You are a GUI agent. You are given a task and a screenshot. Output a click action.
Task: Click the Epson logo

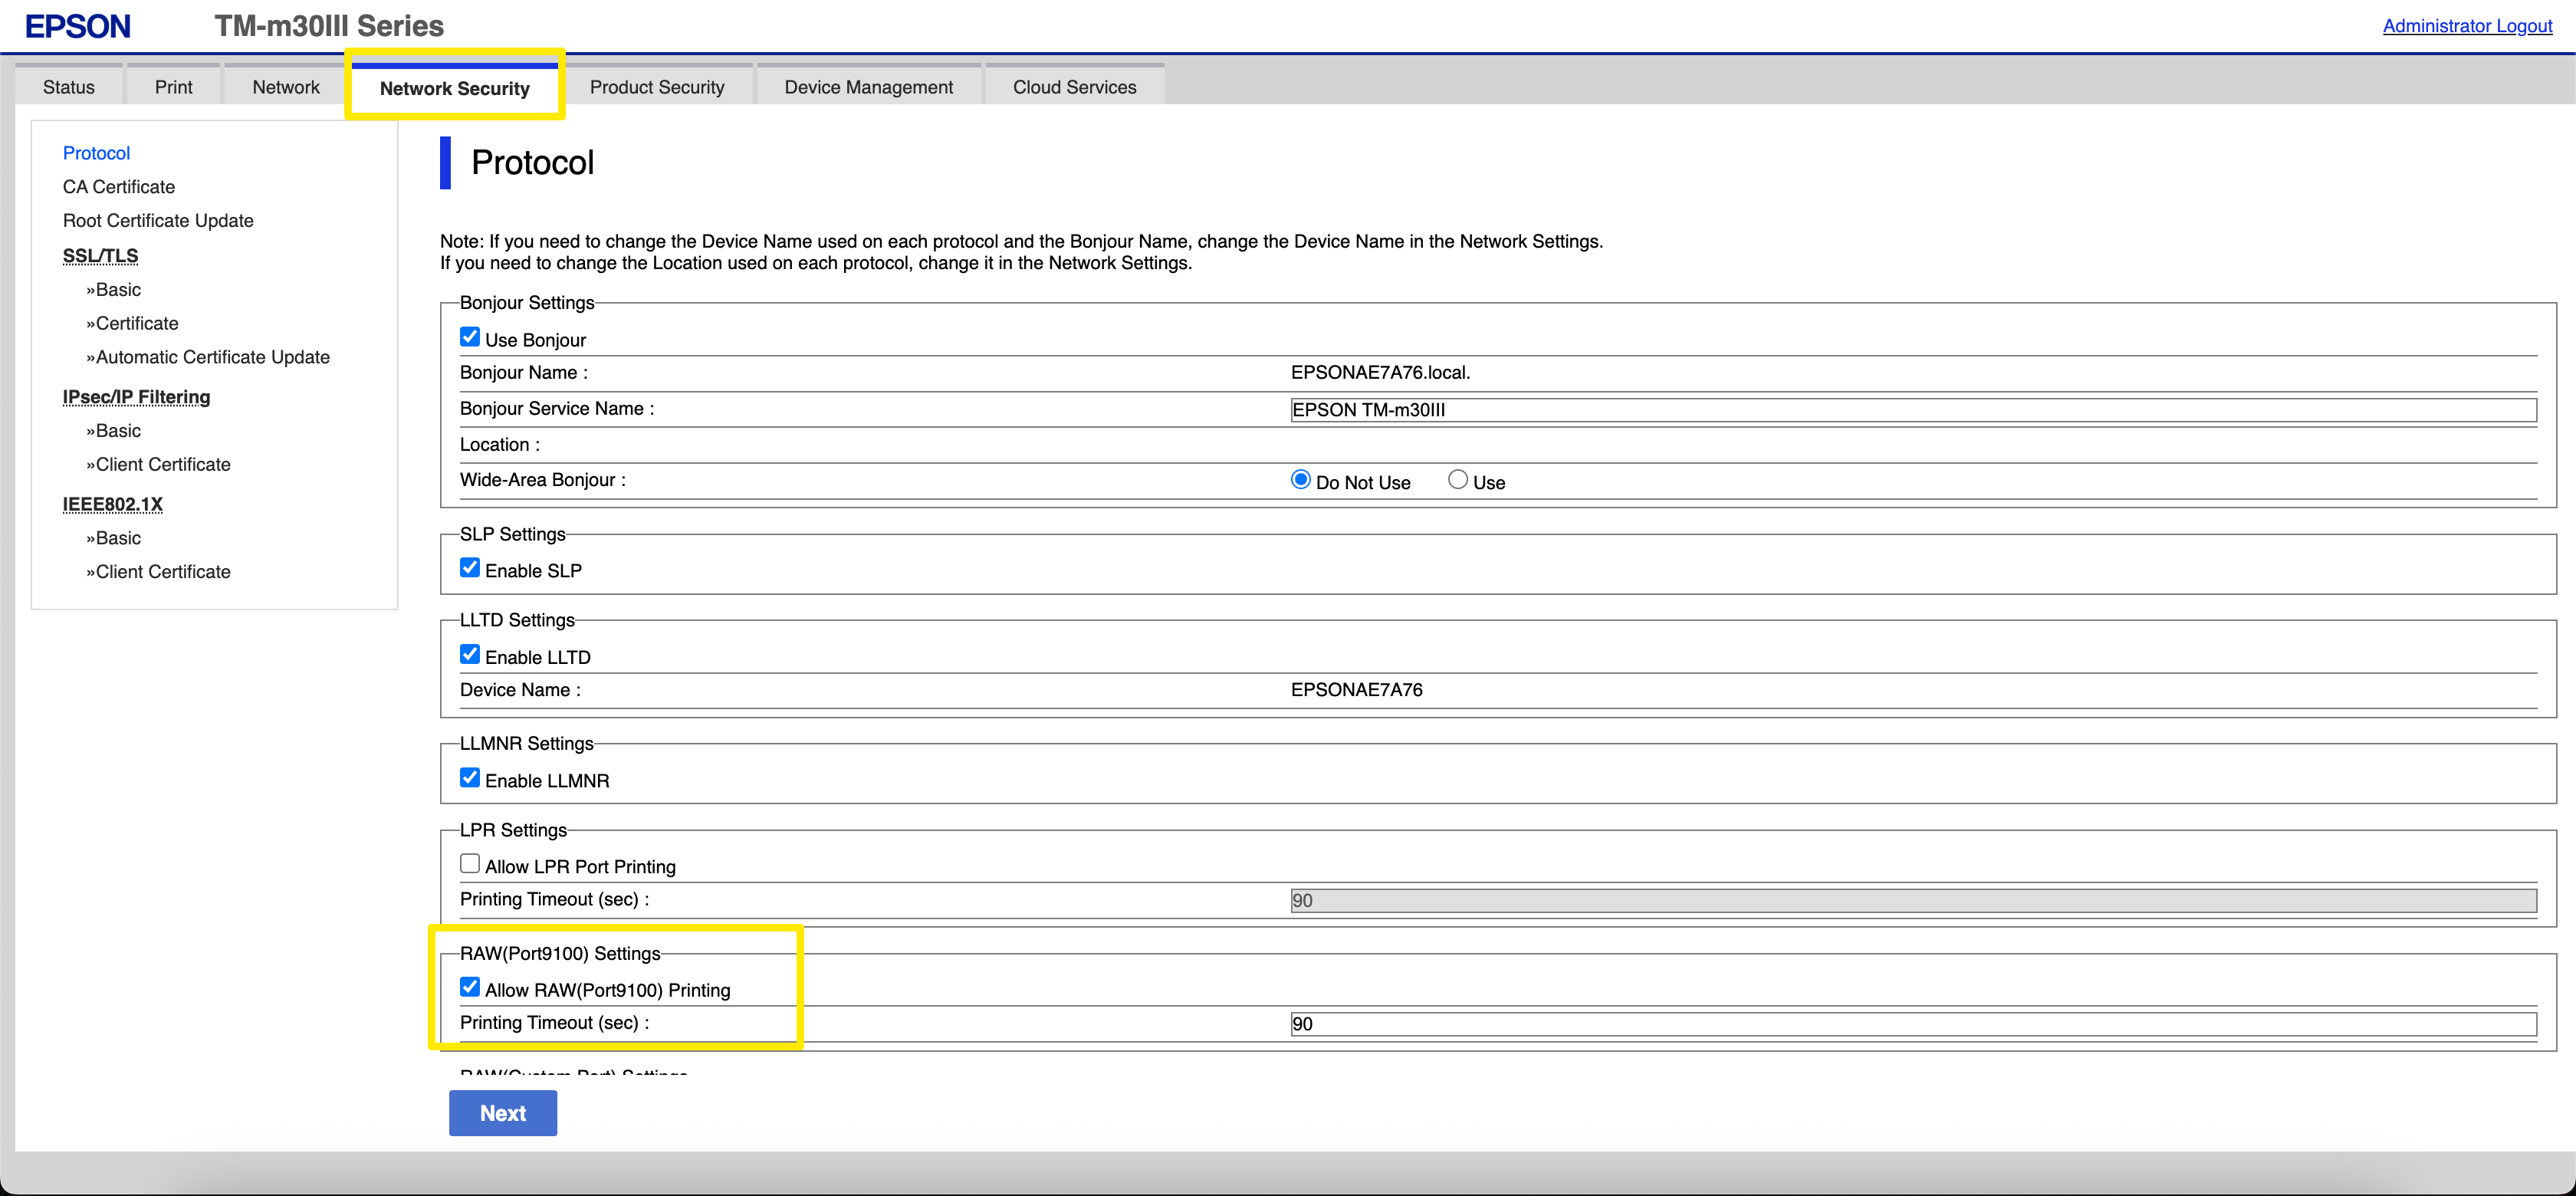77,26
